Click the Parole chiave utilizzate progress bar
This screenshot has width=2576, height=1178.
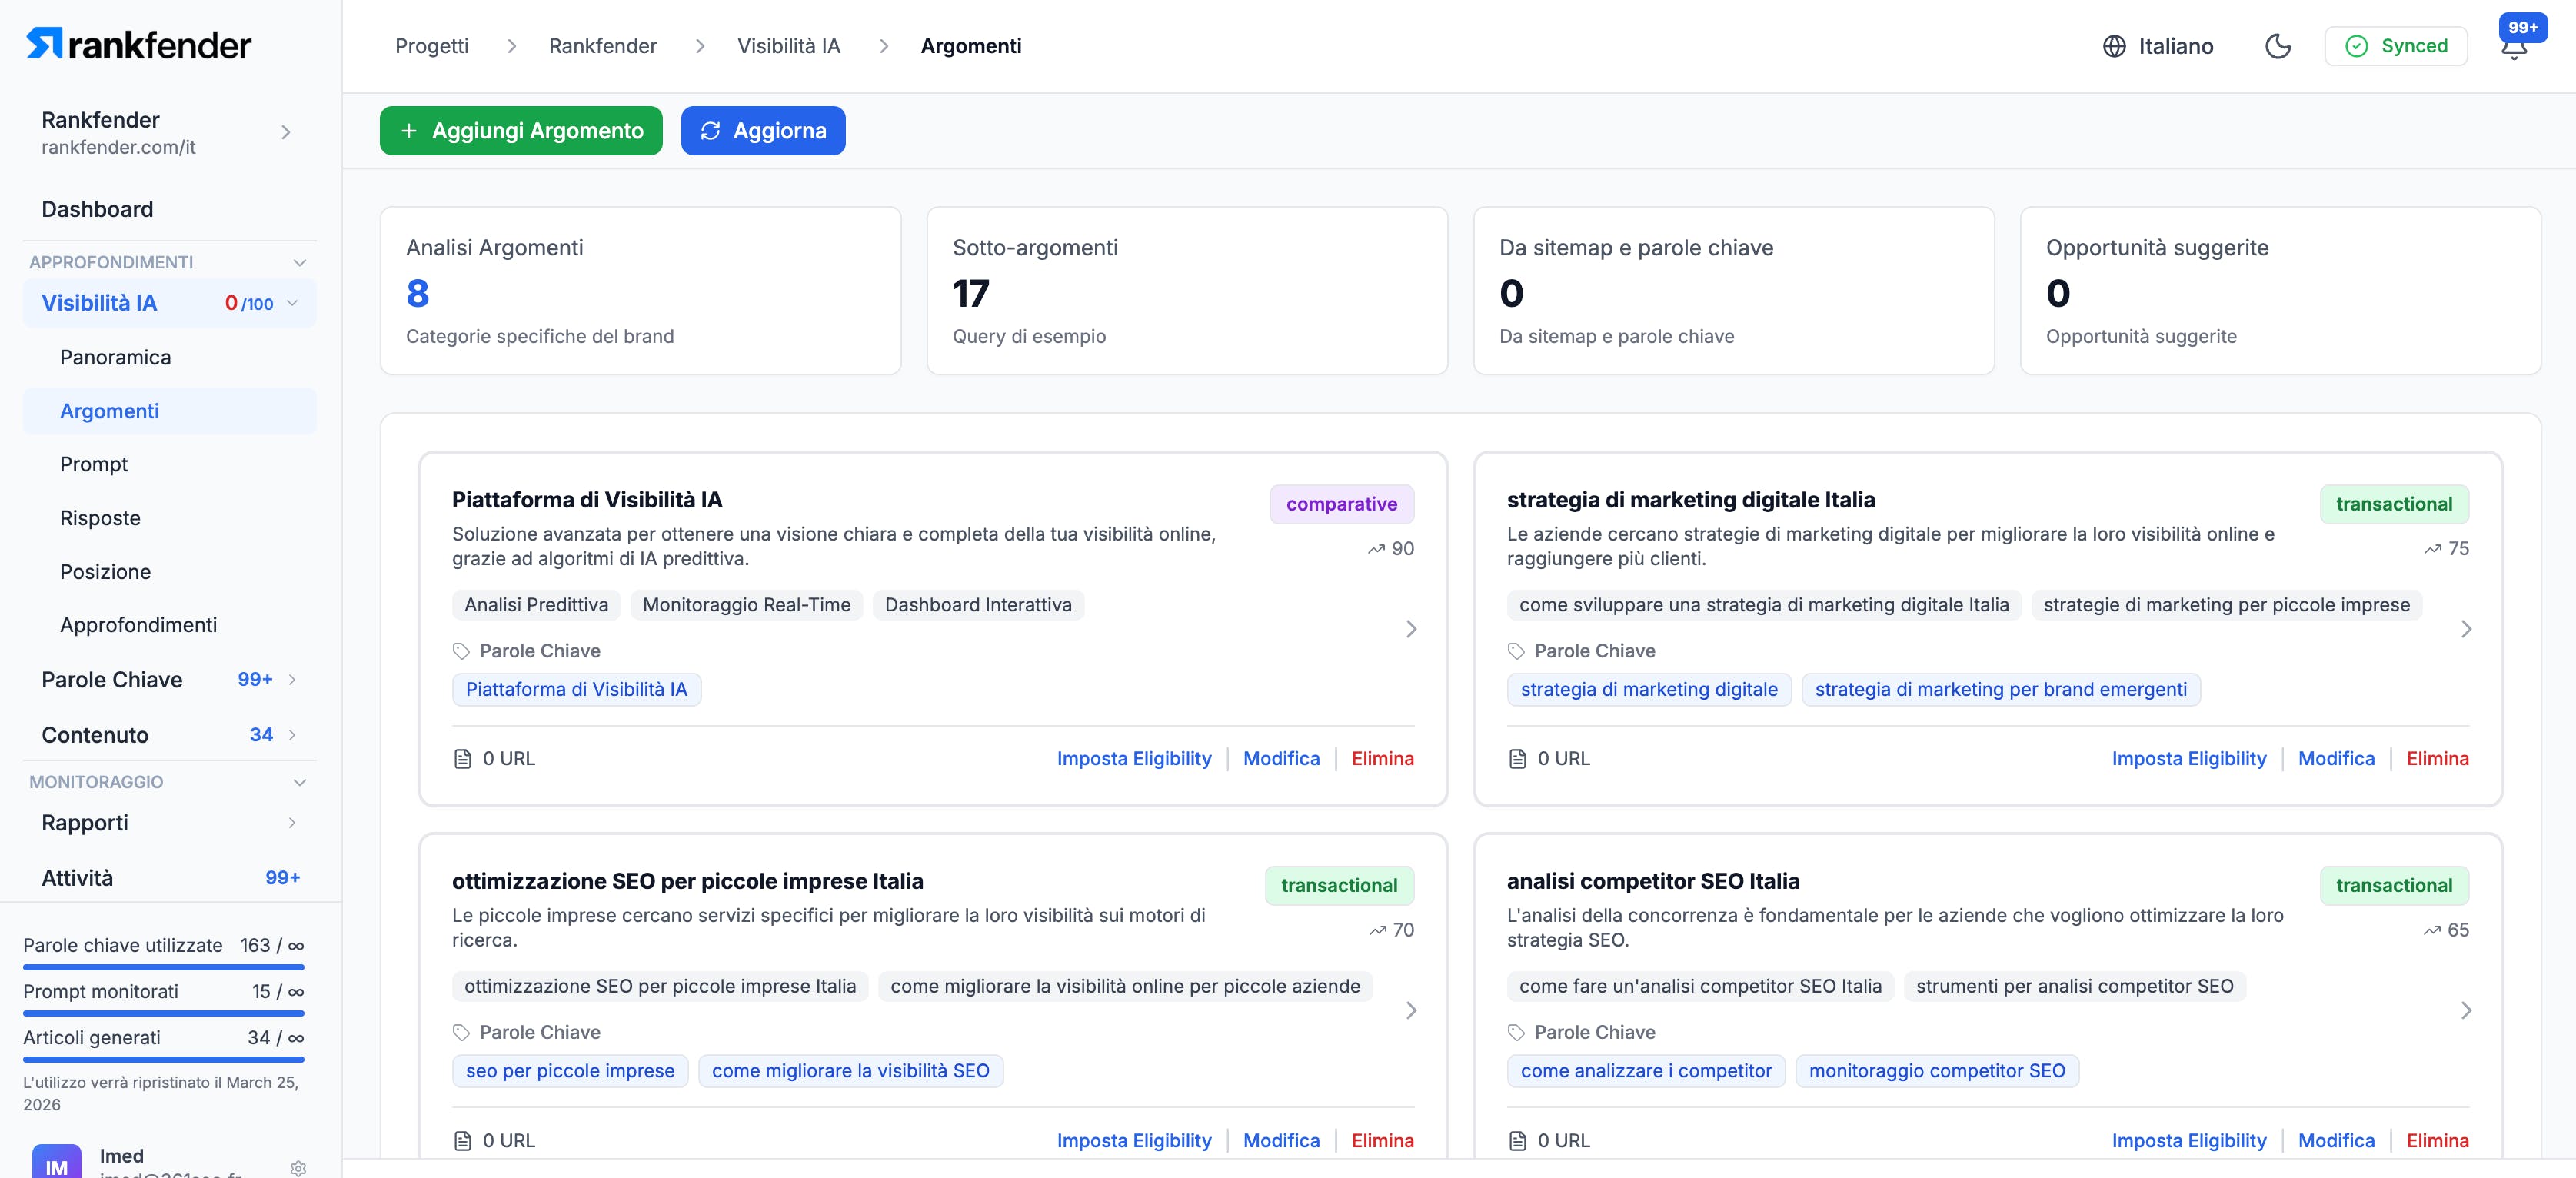pyautogui.click(x=163, y=967)
